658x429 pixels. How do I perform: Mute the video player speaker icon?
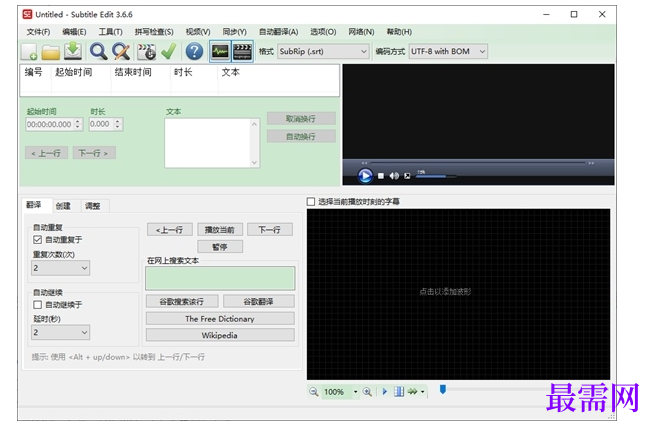pos(394,176)
